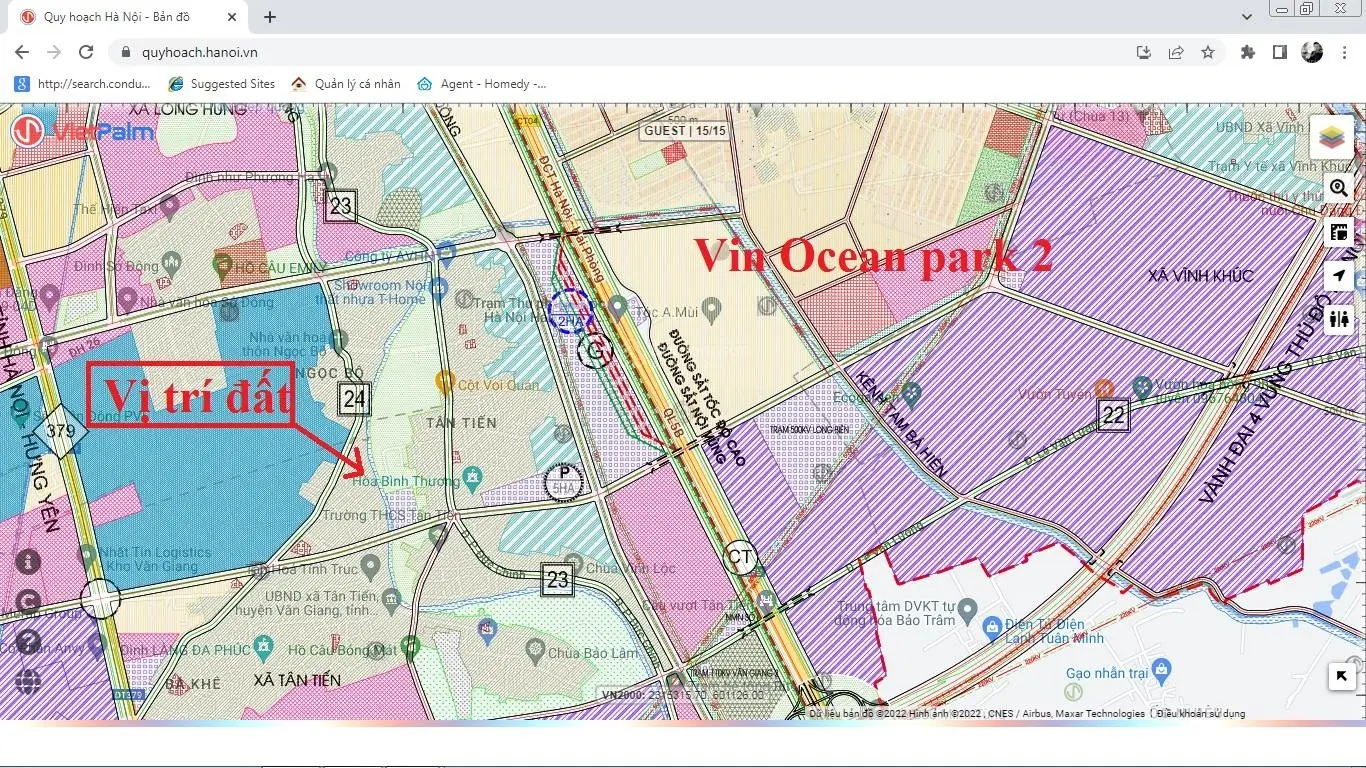Click the man and woman figures icon

tap(1339, 320)
